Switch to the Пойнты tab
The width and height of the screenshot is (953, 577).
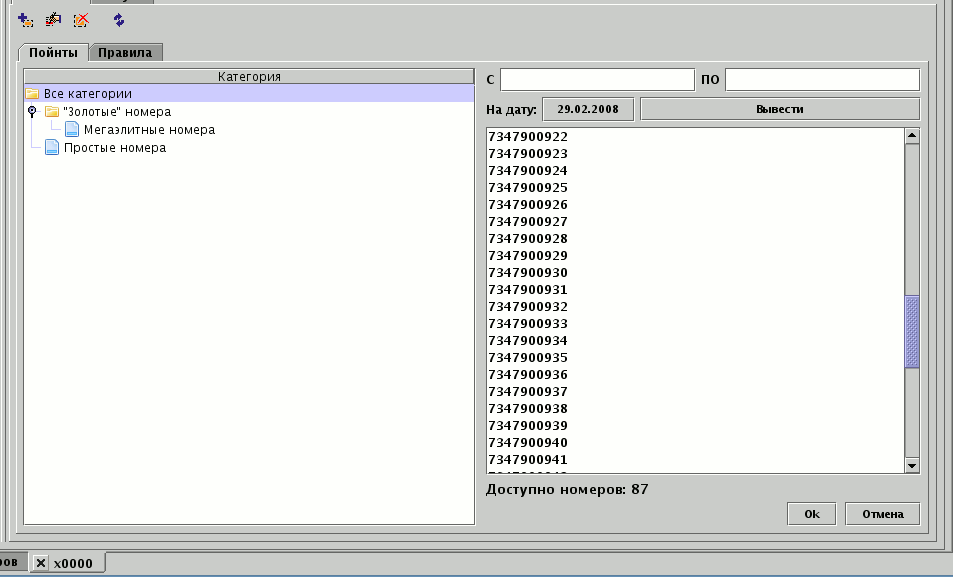53,53
